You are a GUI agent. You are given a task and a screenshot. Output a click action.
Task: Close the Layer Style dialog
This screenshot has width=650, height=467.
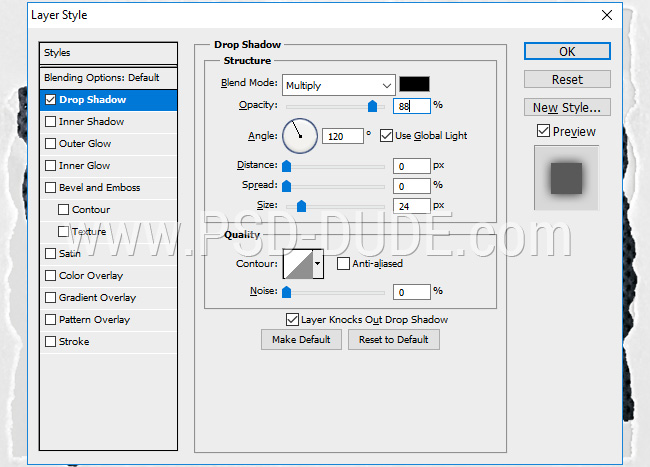605,15
